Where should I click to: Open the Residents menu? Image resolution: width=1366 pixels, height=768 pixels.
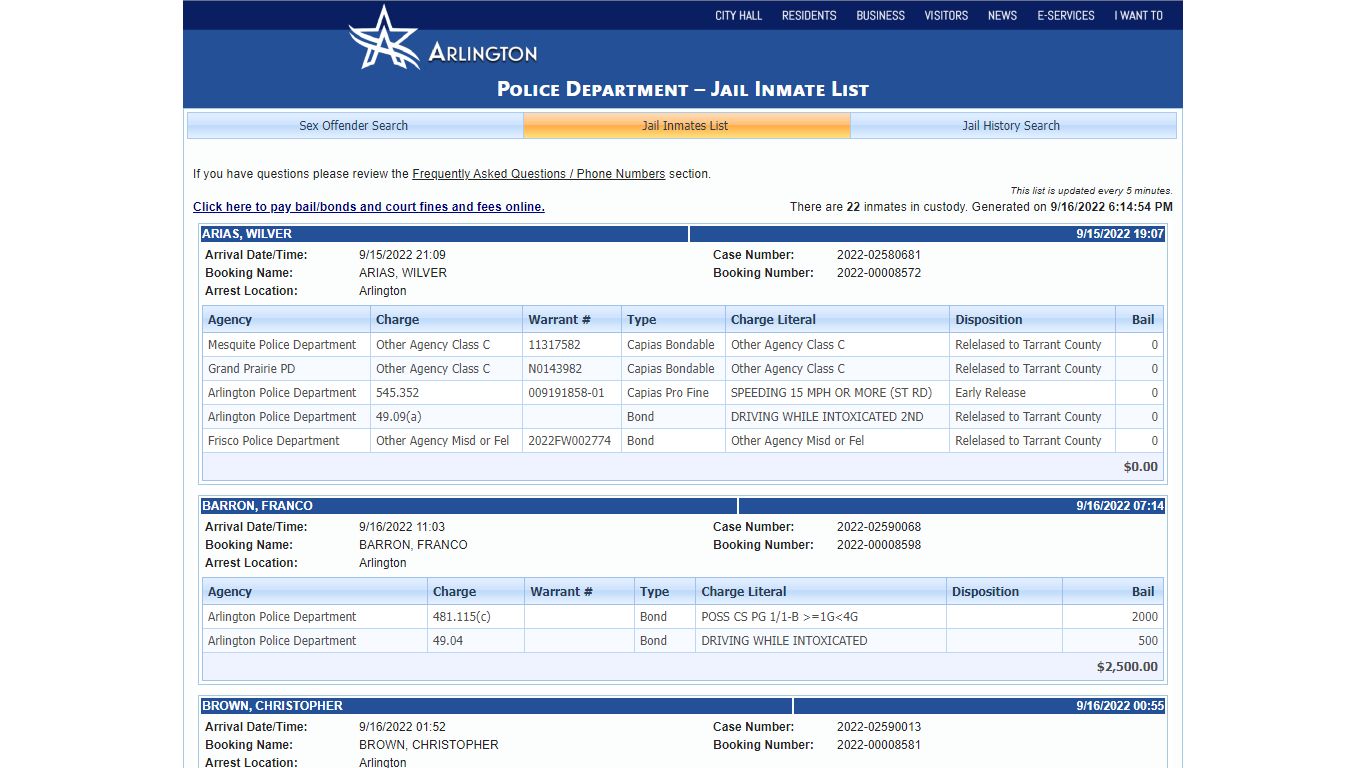tap(809, 15)
